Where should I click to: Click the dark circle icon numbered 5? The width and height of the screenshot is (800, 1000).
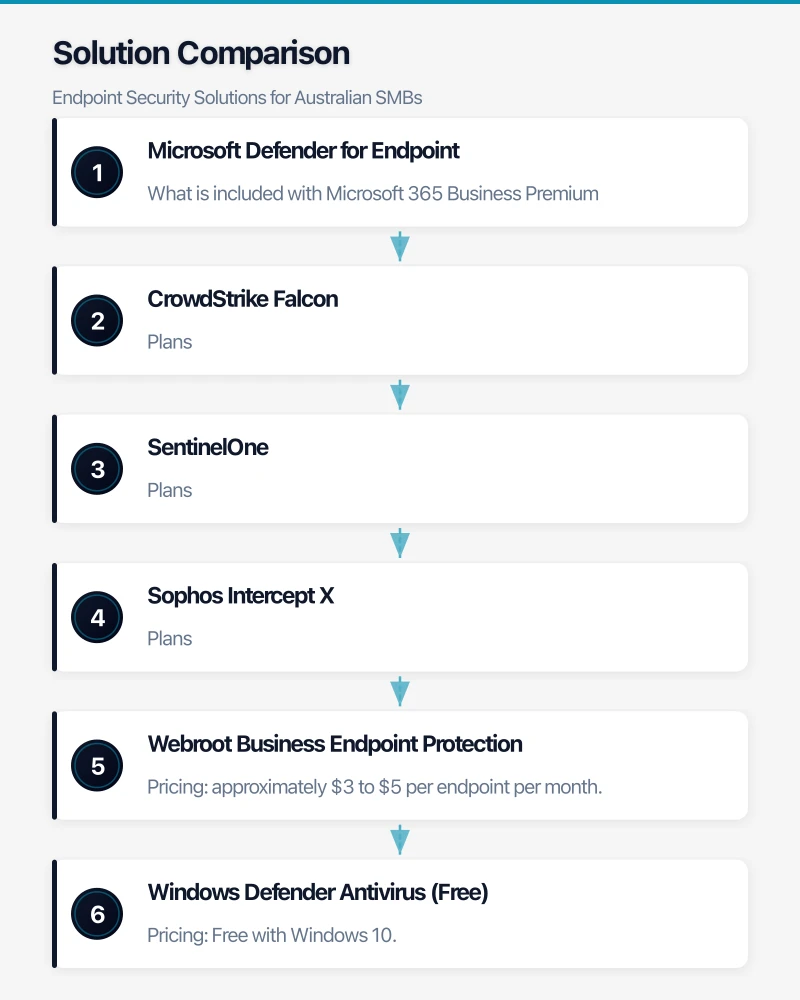(97, 765)
